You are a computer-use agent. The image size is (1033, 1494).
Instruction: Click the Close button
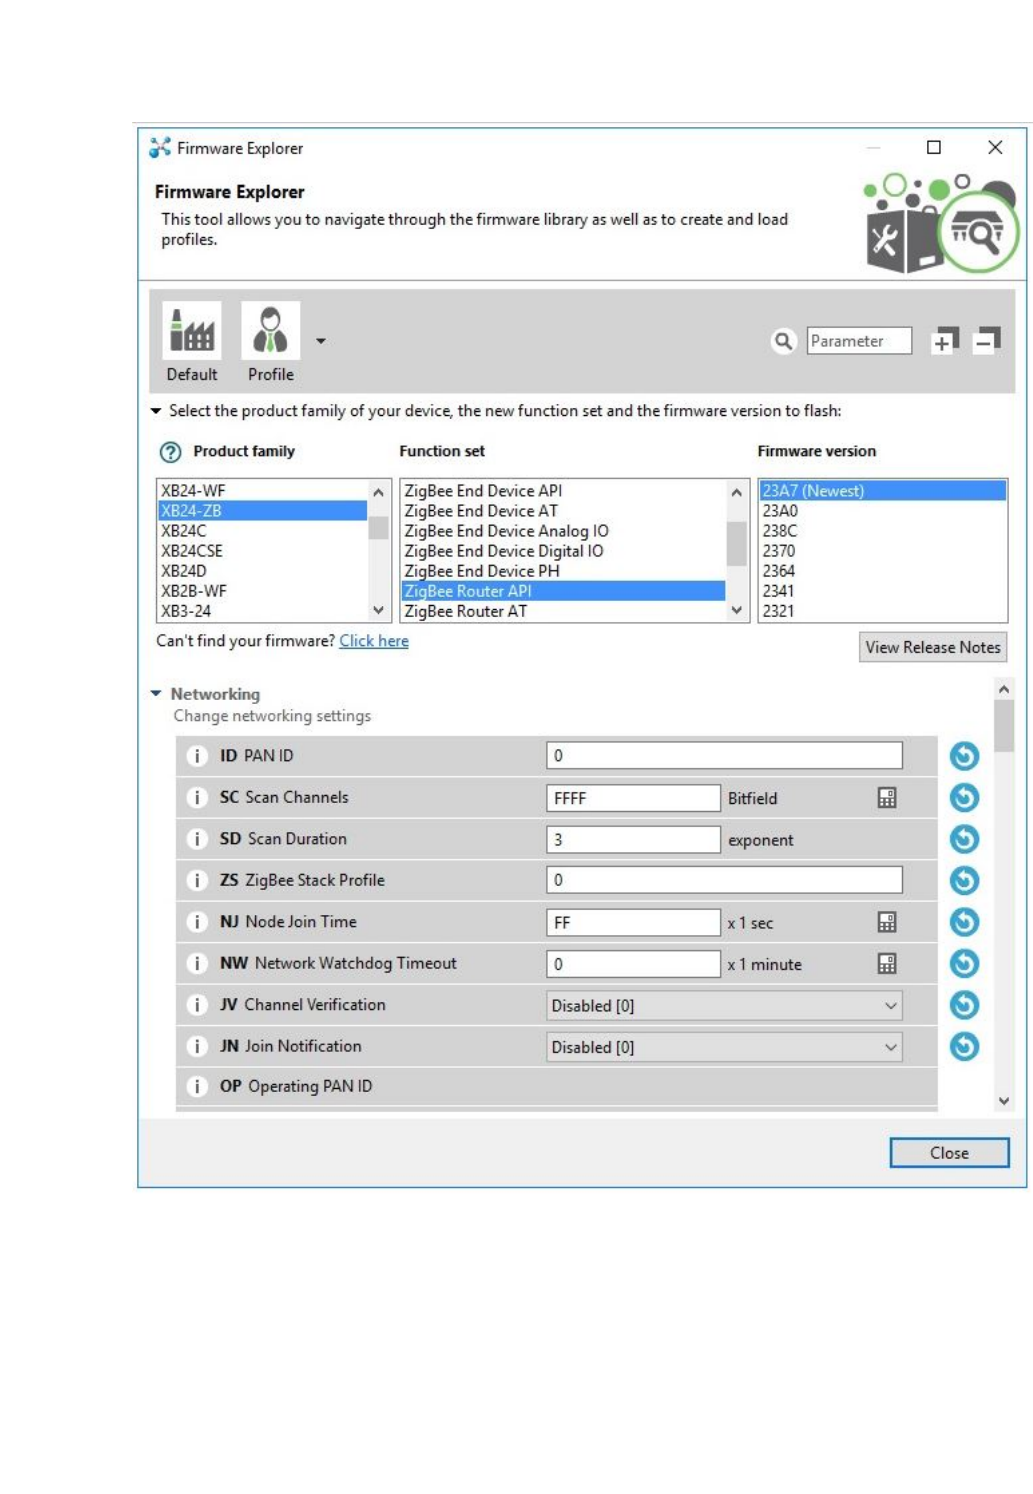click(949, 1153)
